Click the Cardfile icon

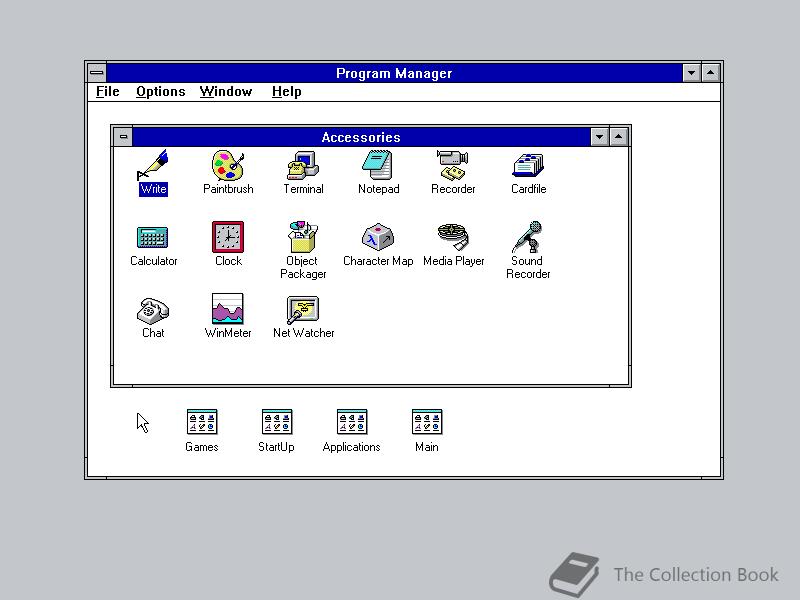click(x=529, y=165)
